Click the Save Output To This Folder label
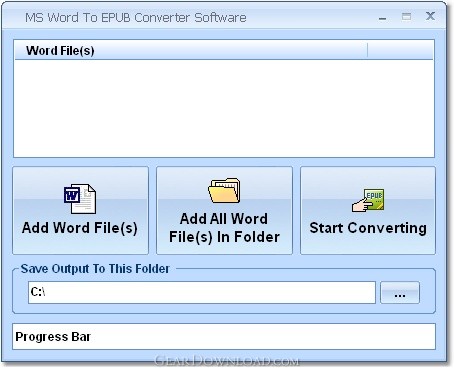The height and width of the screenshot is (369, 454). tap(95, 269)
